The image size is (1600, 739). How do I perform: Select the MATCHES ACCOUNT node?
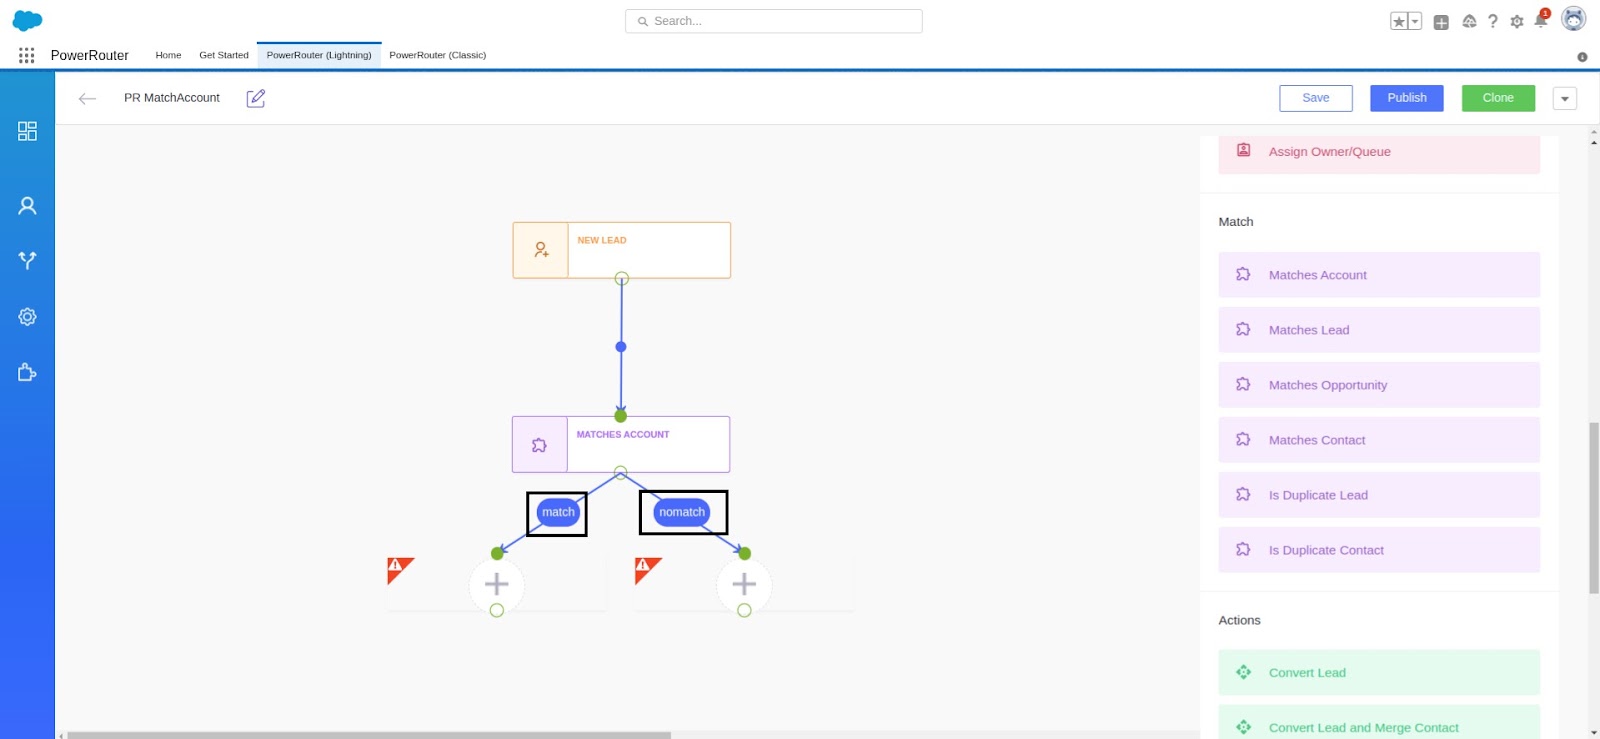pyautogui.click(x=621, y=444)
